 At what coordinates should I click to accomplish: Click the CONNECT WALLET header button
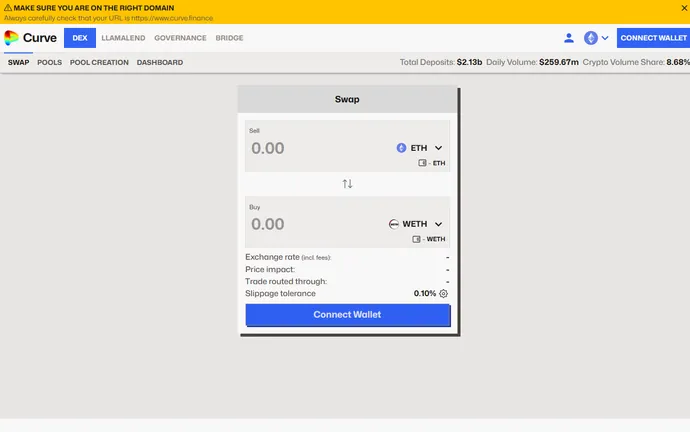[653, 38]
